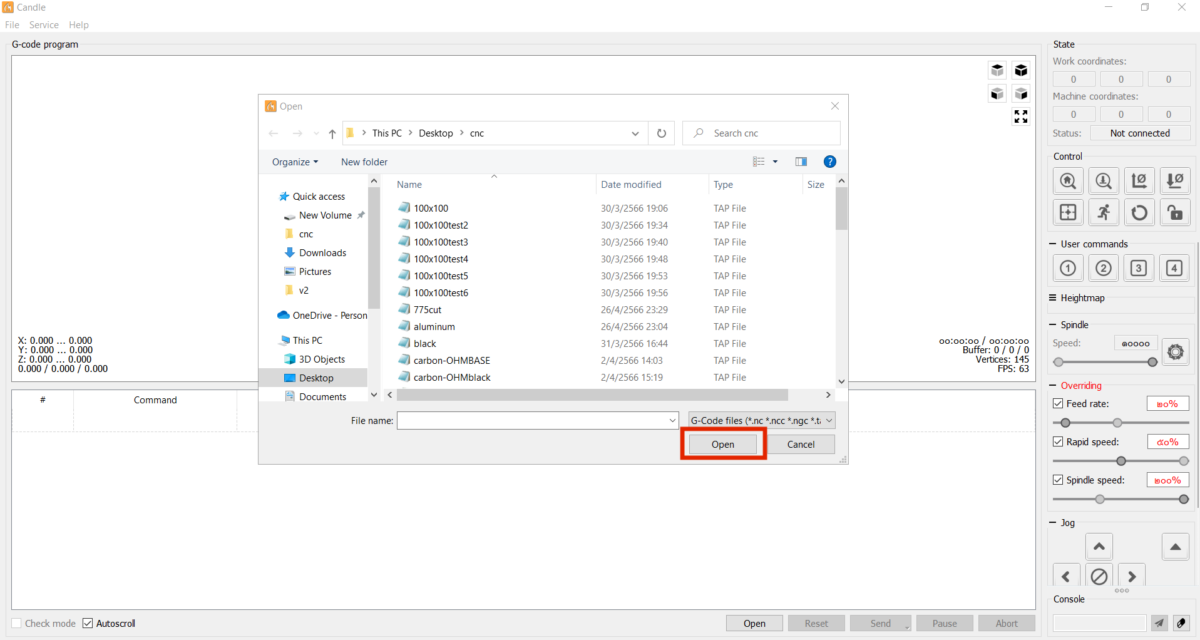Click the Help question mark in dialog
The height and width of the screenshot is (640, 1200).
tap(829, 161)
